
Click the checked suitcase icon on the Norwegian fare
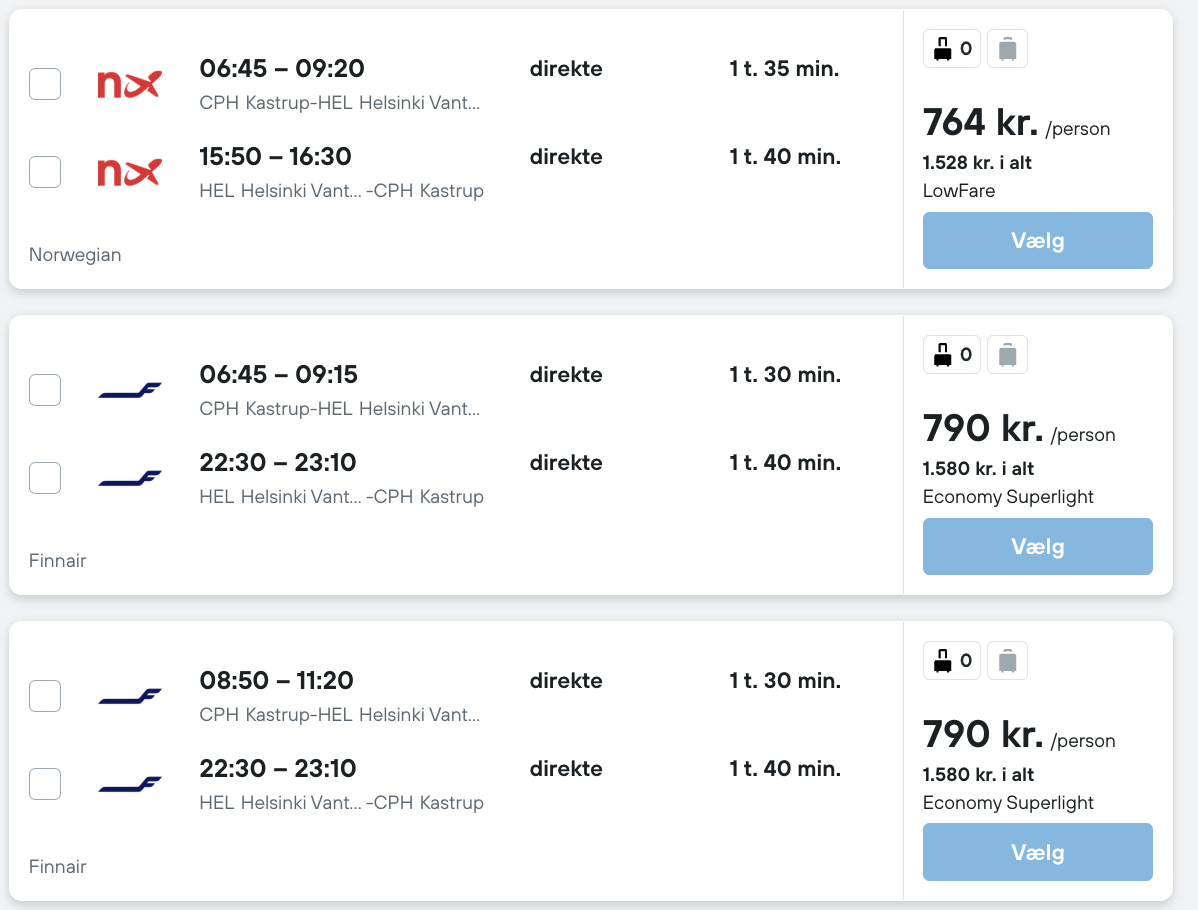[1007, 49]
